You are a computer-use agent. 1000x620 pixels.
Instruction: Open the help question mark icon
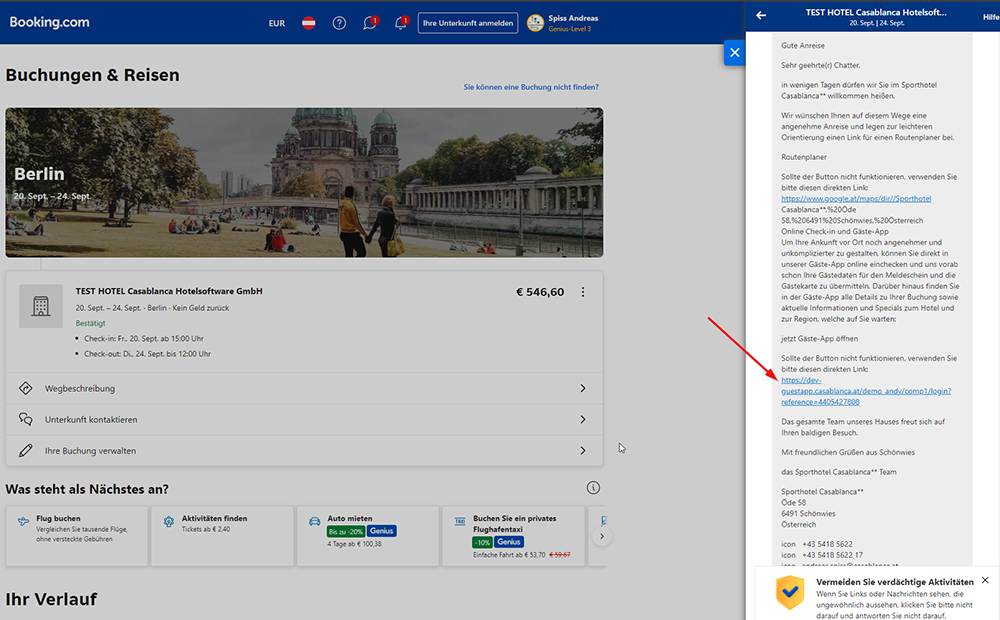point(339,23)
